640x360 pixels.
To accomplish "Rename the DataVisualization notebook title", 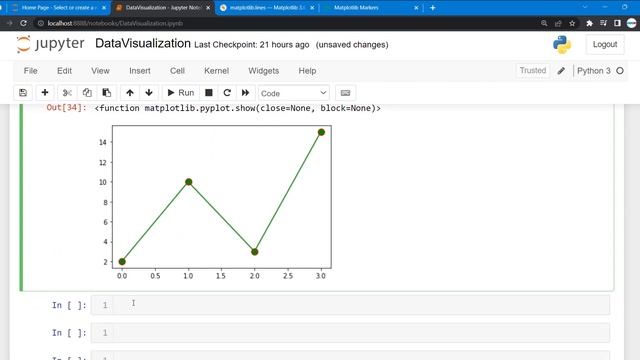I will click(143, 43).
